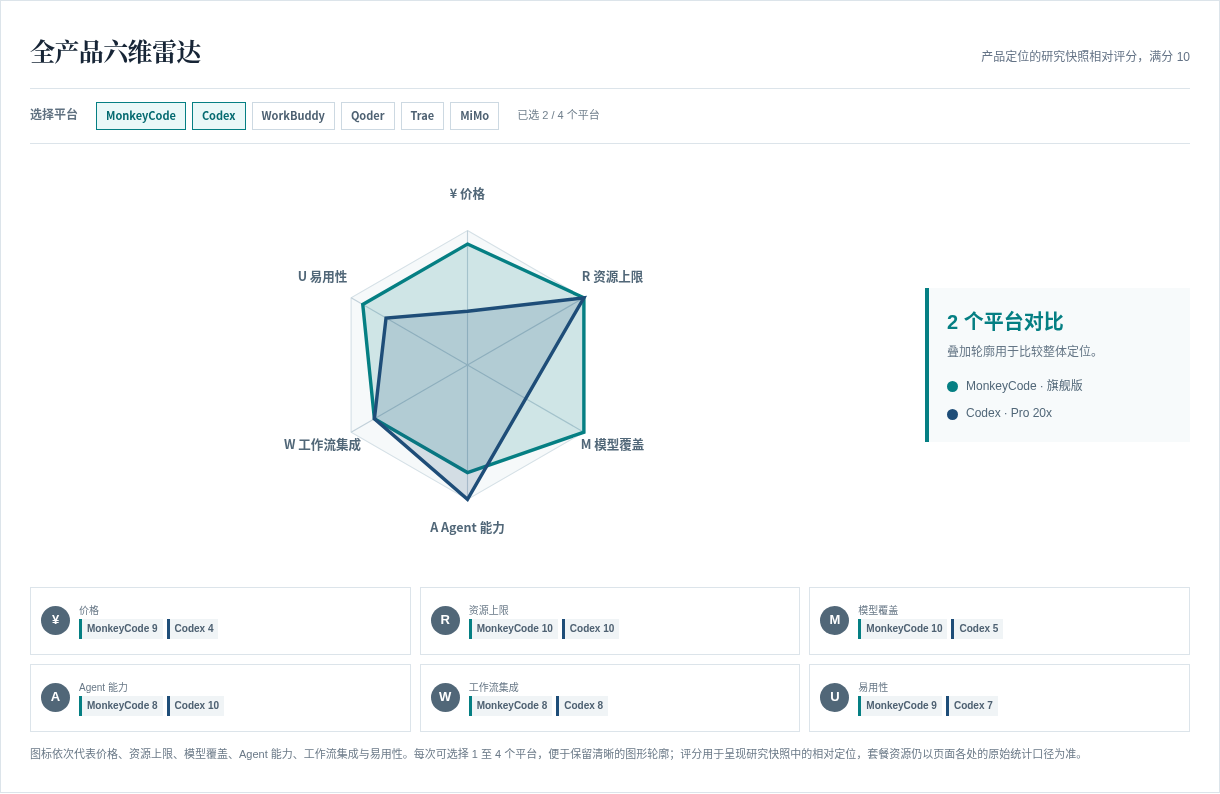This screenshot has height=794, width=1220.
Task: Click 'MonkeyCode 9' in the 价格 card
Action: 121,629
